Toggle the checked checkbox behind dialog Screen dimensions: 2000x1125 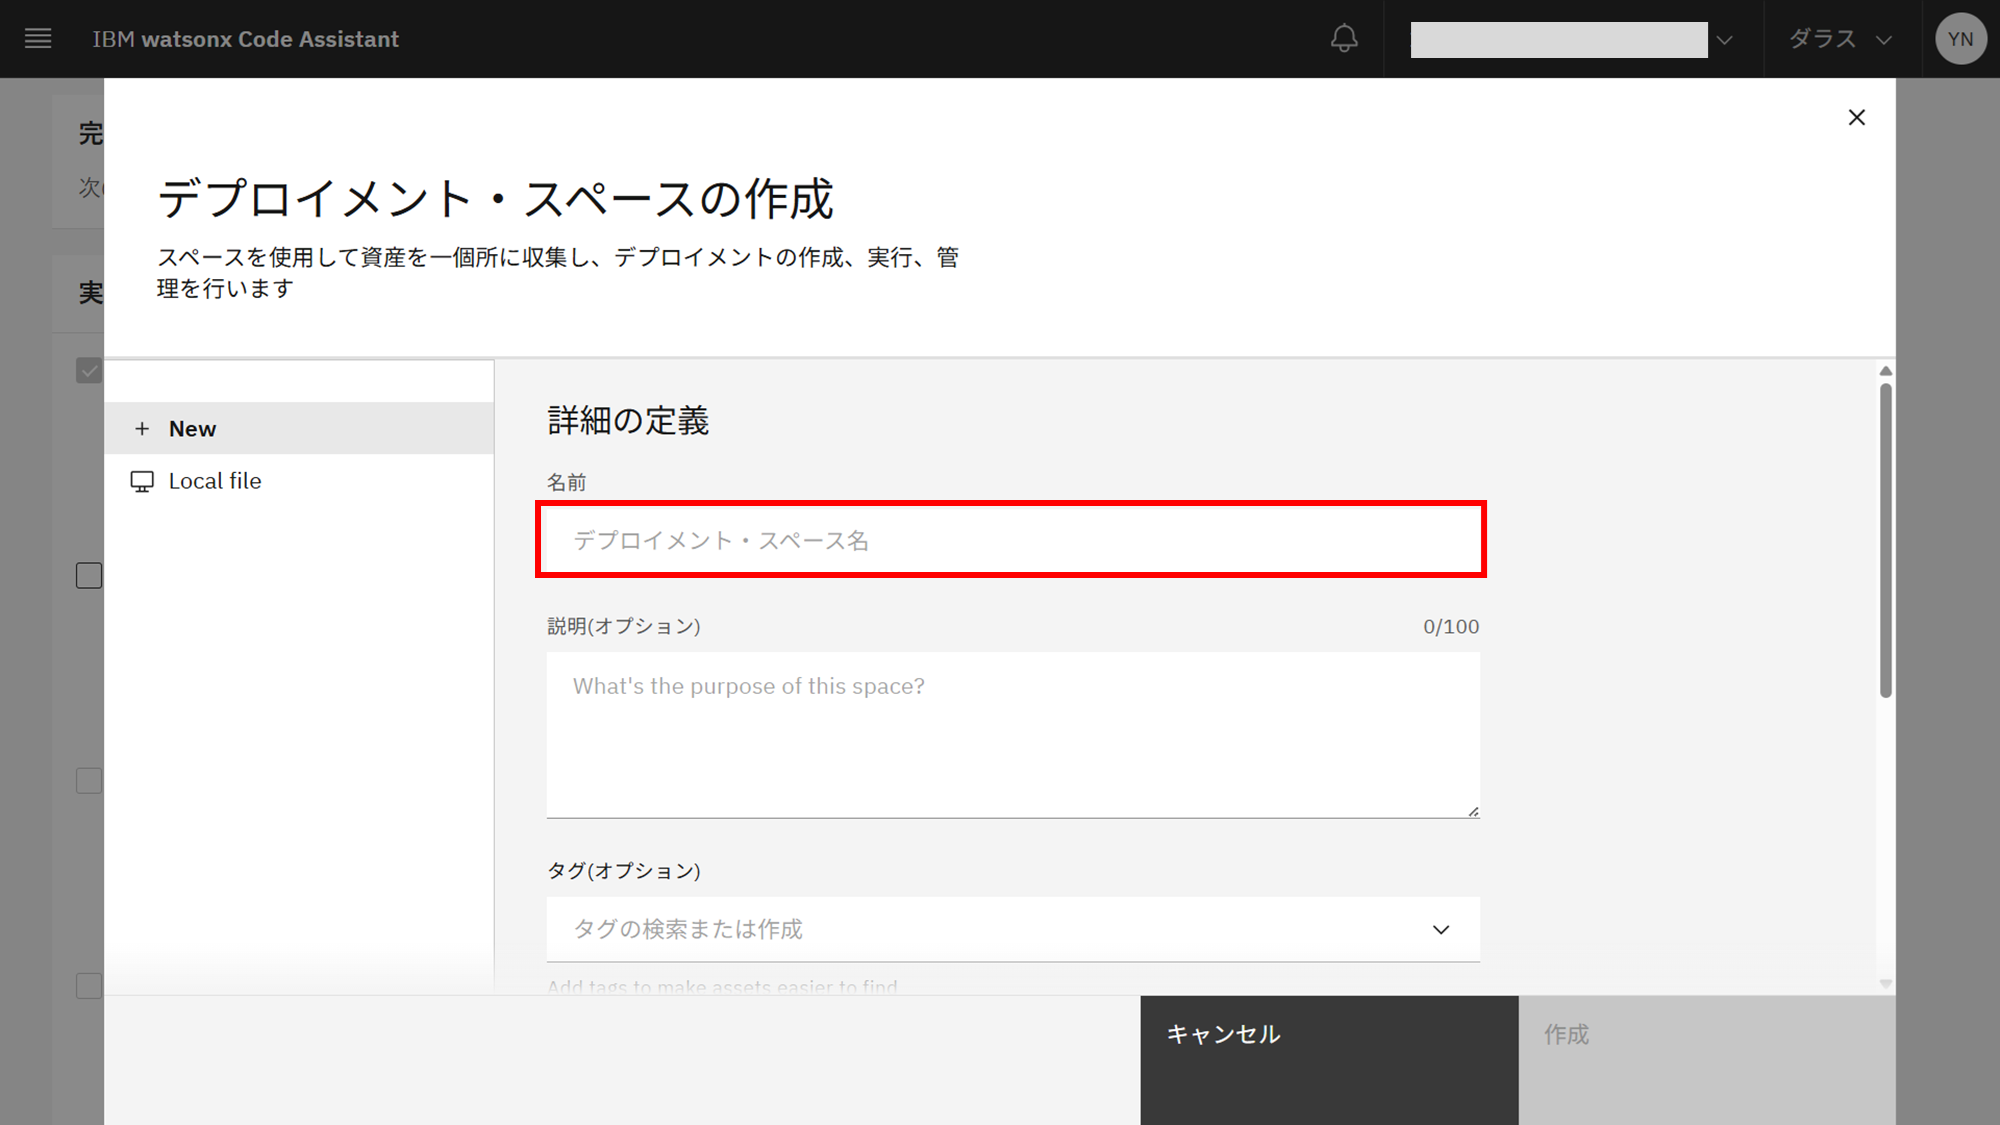89,371
